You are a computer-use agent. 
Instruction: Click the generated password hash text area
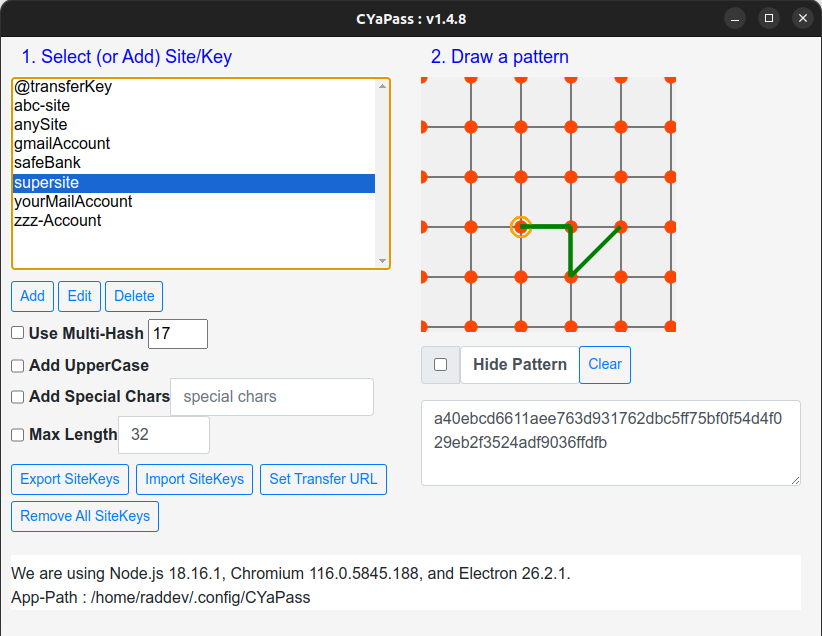[x=610, y=443]
